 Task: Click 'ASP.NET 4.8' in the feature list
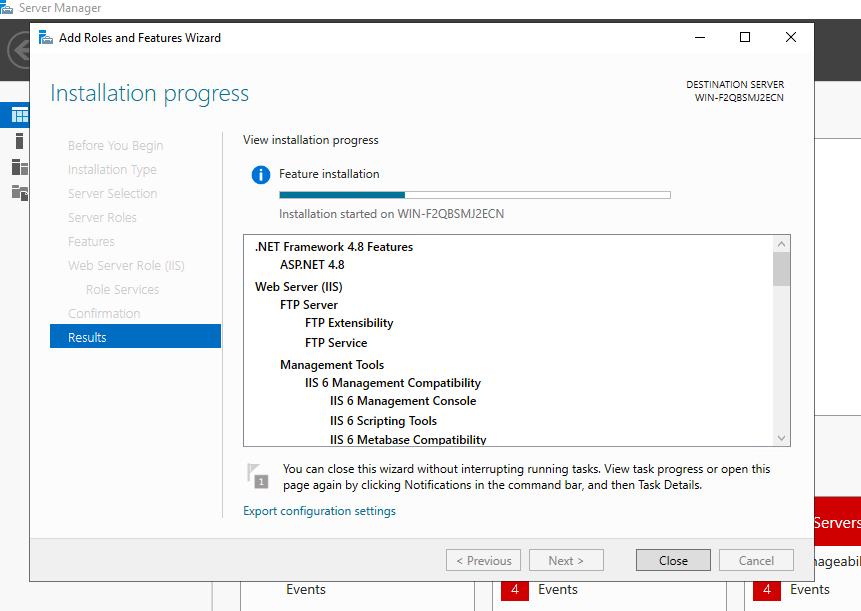click(x=312, y=265)
